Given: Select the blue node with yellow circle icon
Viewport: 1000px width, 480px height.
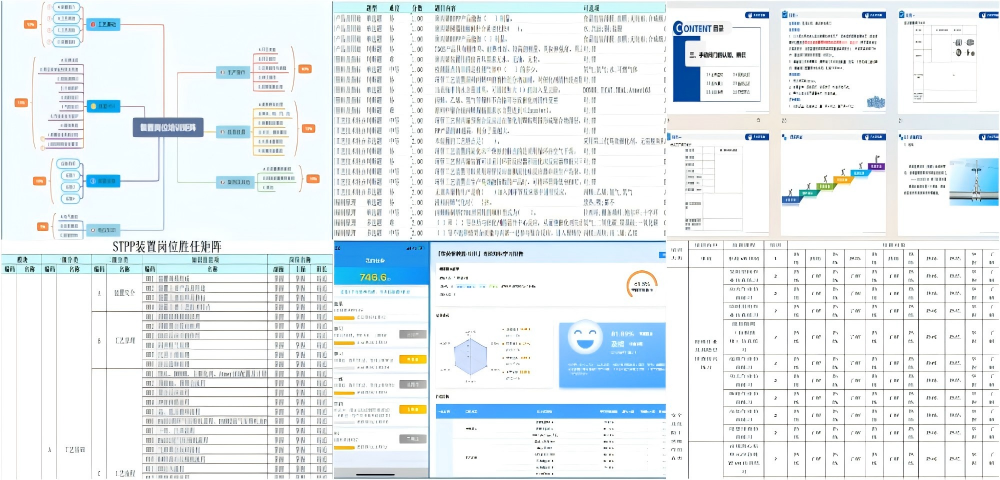Looking at the screenshot, I should click(104, 105).
